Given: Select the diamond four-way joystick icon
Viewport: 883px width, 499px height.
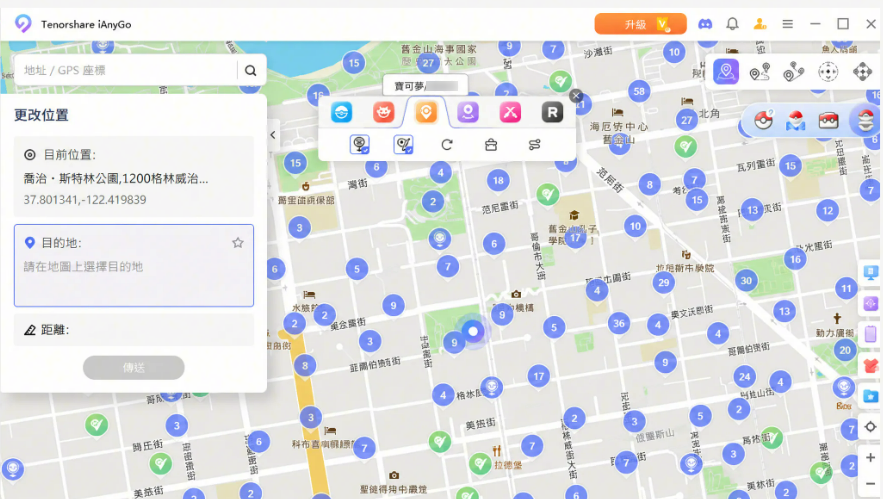Looking at the screenshot, I should pyautogui.click(x=862, y=72).
